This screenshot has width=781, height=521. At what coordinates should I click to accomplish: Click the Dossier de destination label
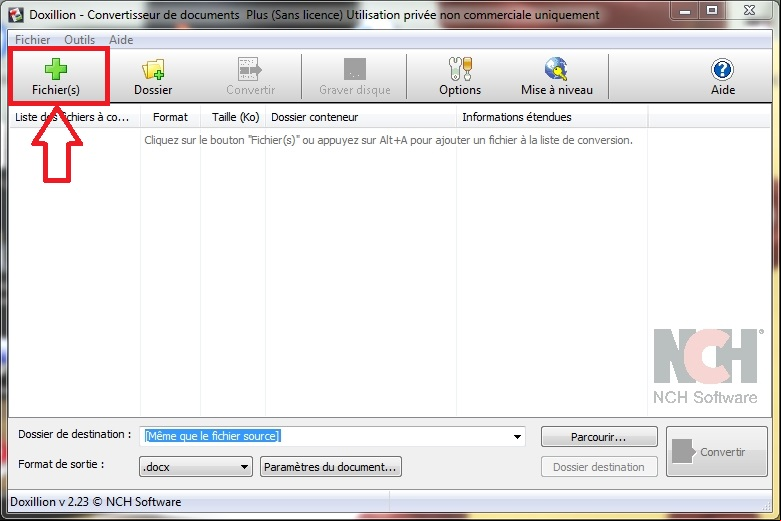[75, 434]
